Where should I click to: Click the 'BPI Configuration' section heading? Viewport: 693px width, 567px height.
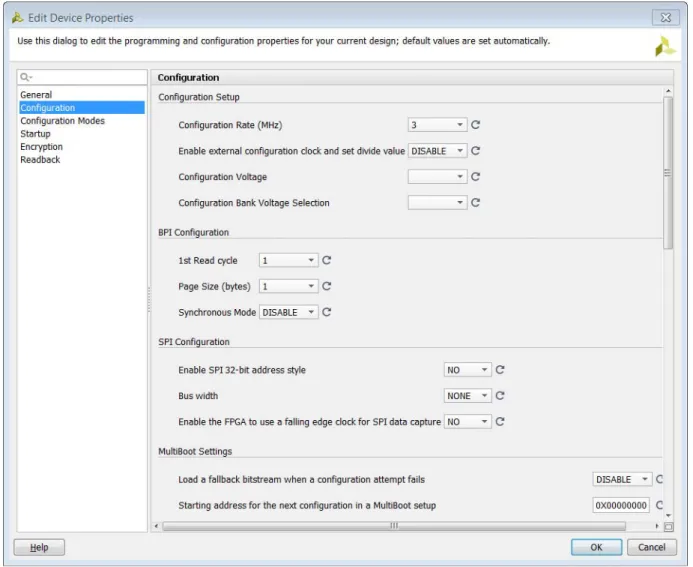tap(194, 232)
